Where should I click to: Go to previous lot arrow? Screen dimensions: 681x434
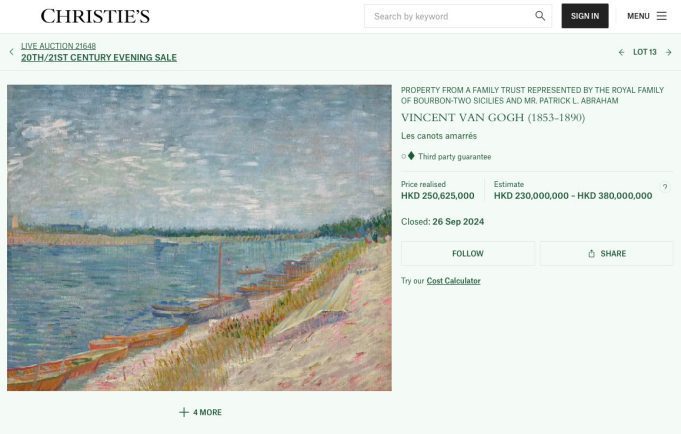[621, 52]
